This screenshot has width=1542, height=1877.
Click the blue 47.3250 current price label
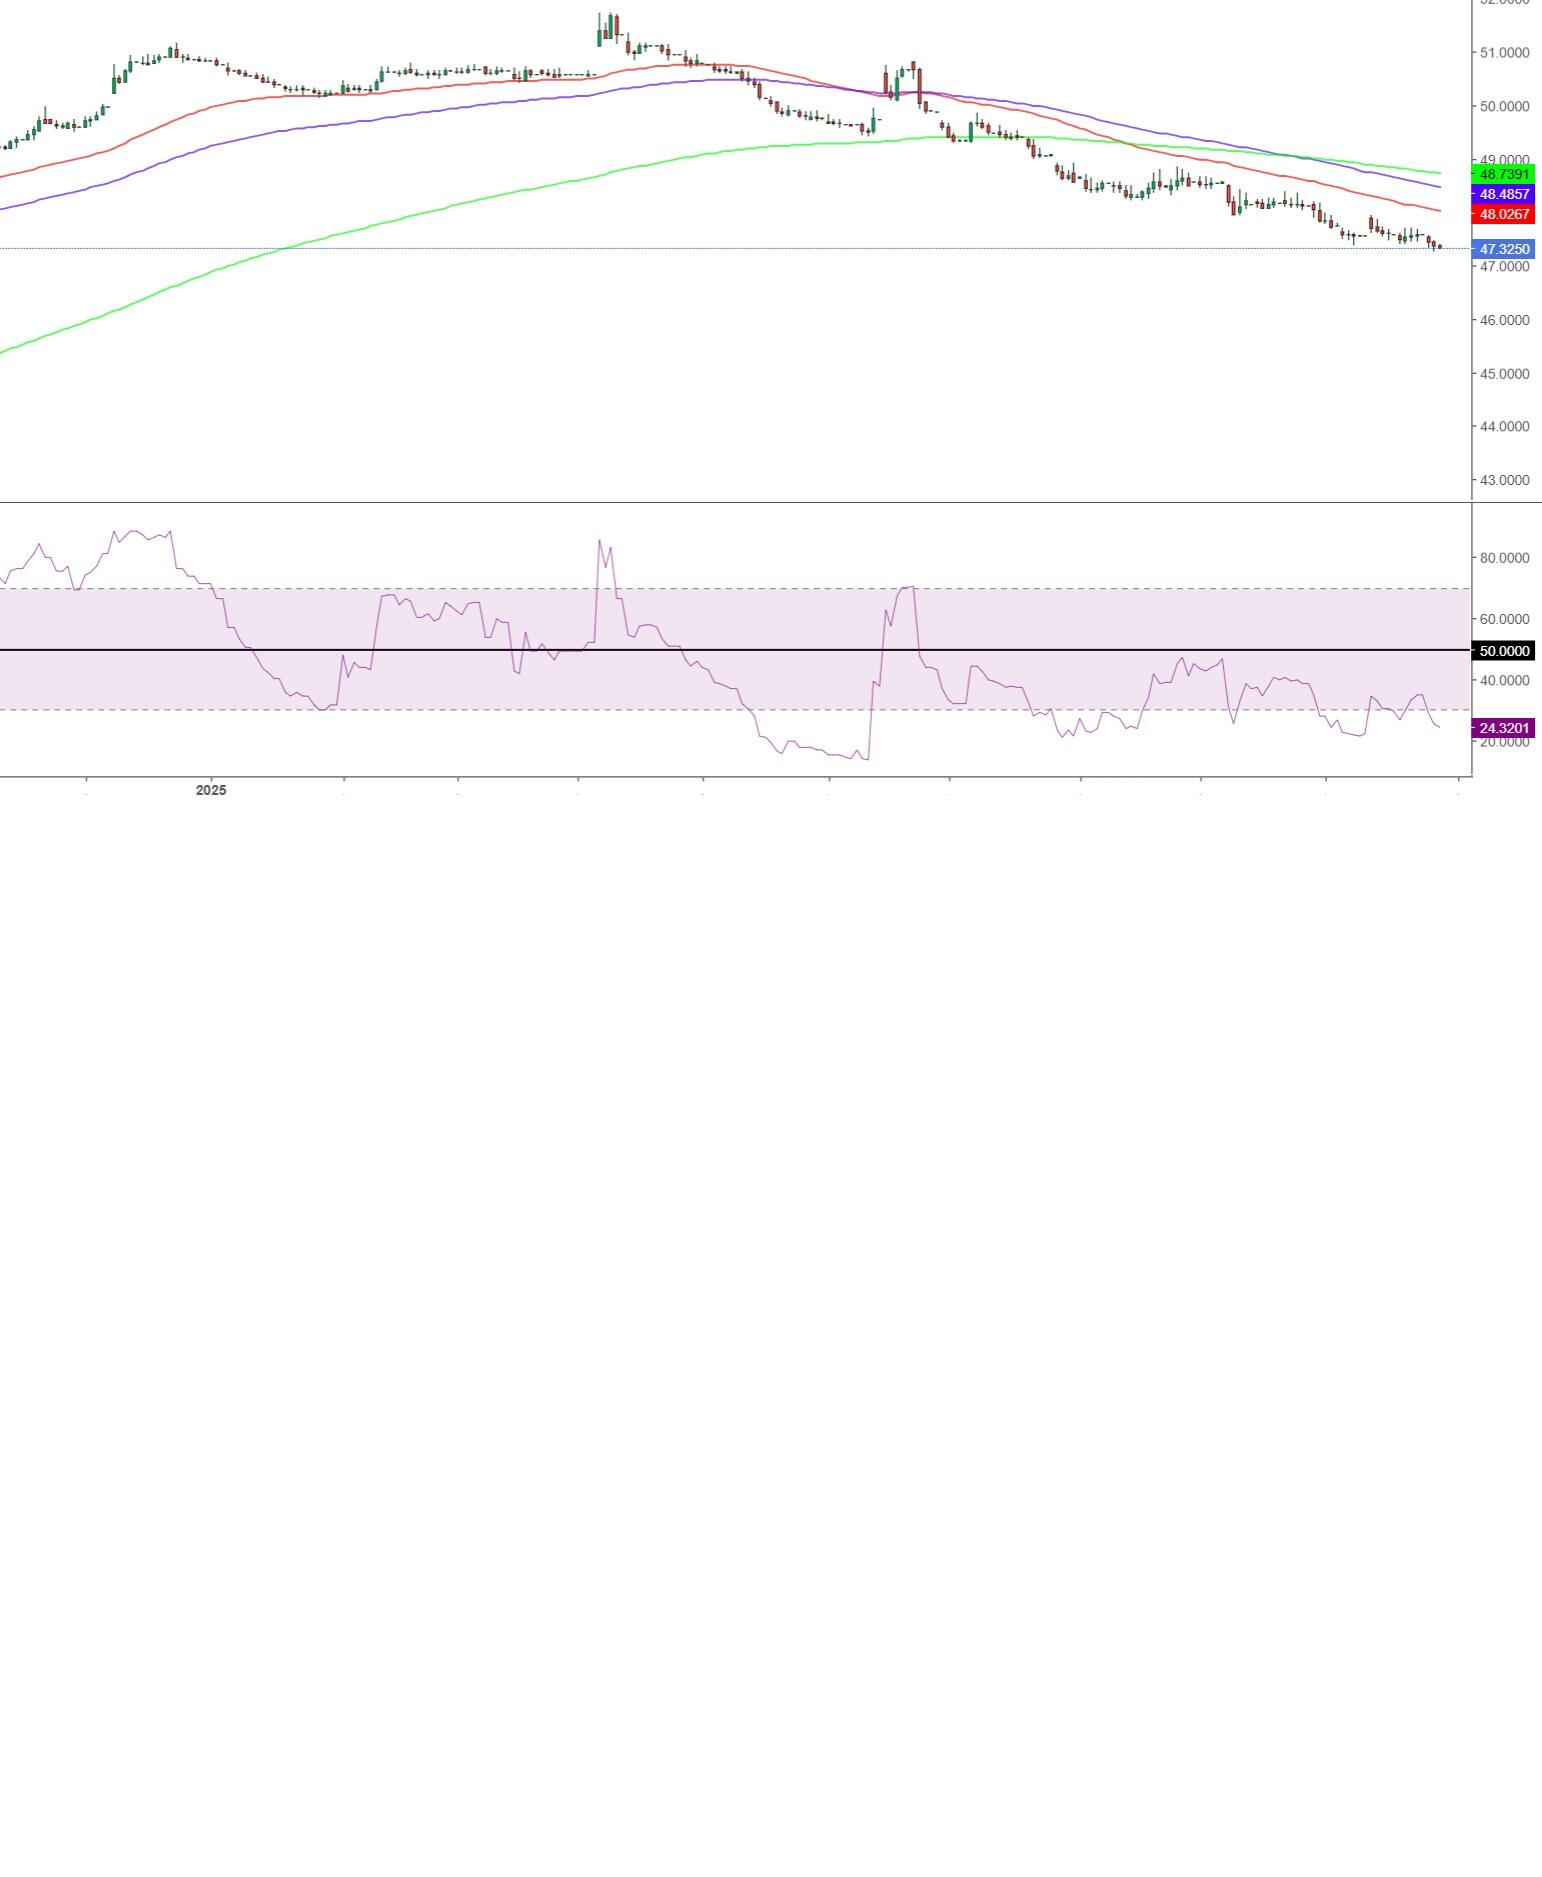(1503, 249)
